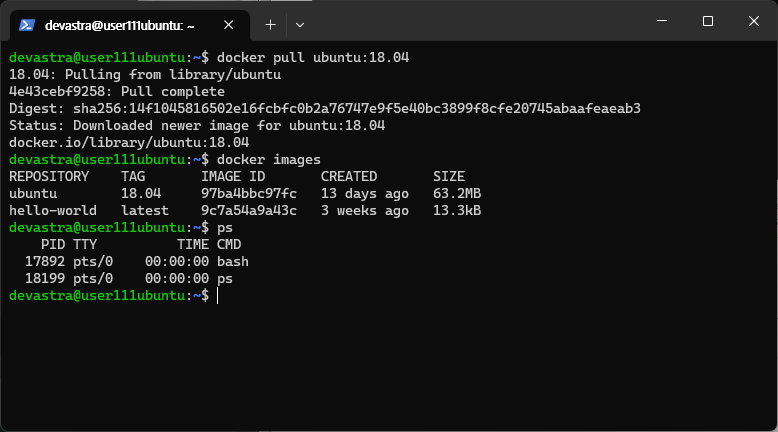
Task: Click pts/0 in the 17892 row
Action: pyautogui.click(x=93, y=261)
